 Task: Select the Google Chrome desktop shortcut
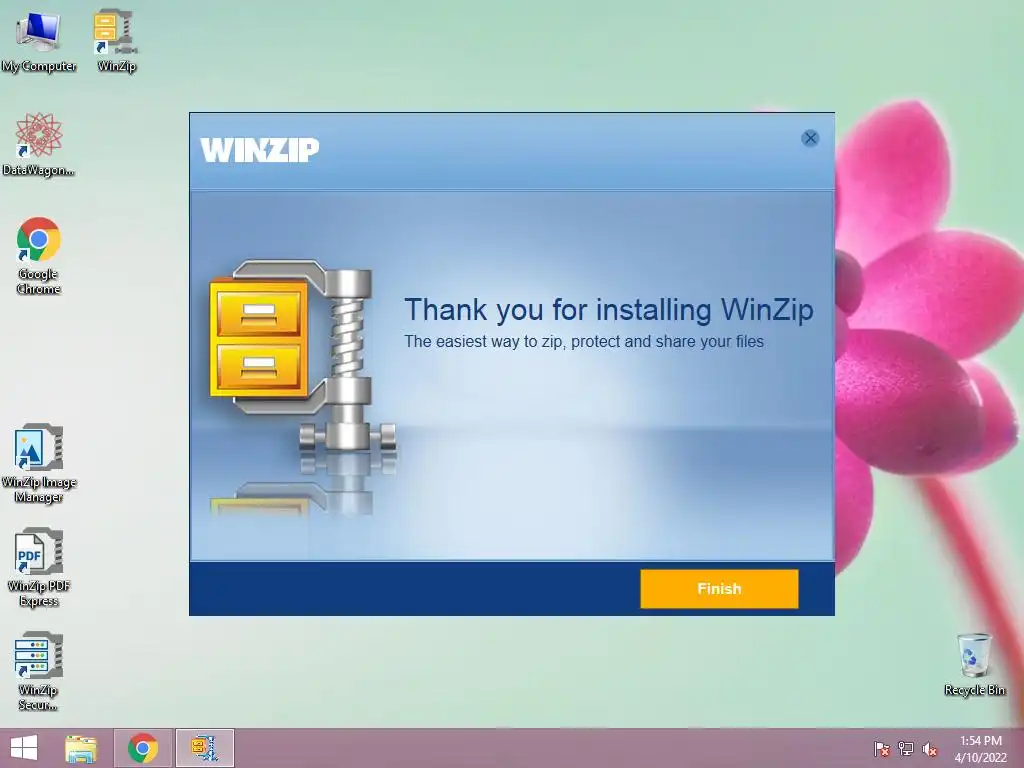39,256
